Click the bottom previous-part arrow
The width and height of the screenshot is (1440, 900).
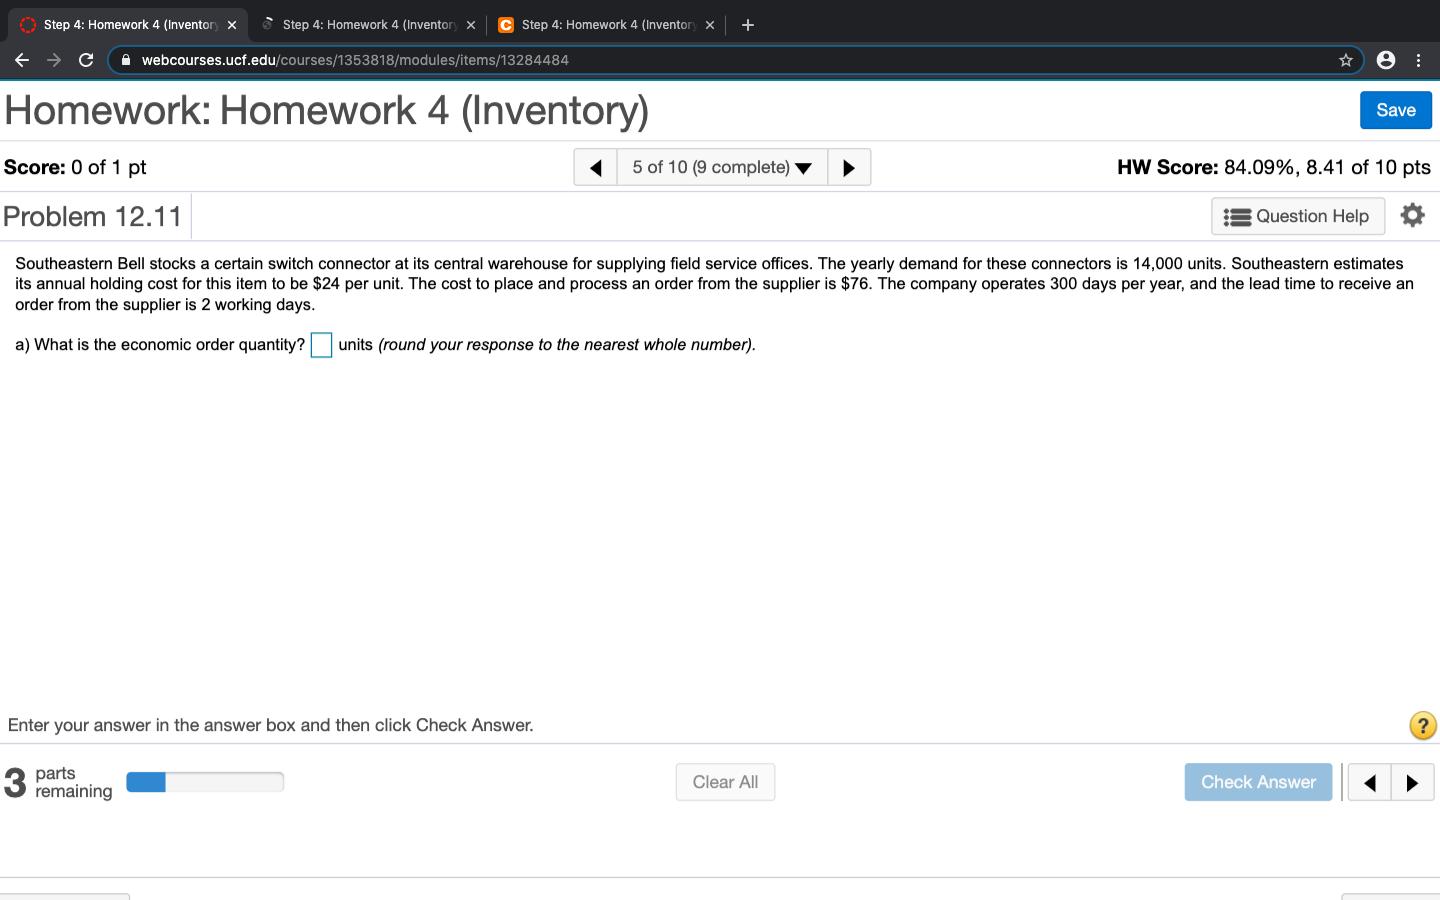click(x=1370, y=782)
